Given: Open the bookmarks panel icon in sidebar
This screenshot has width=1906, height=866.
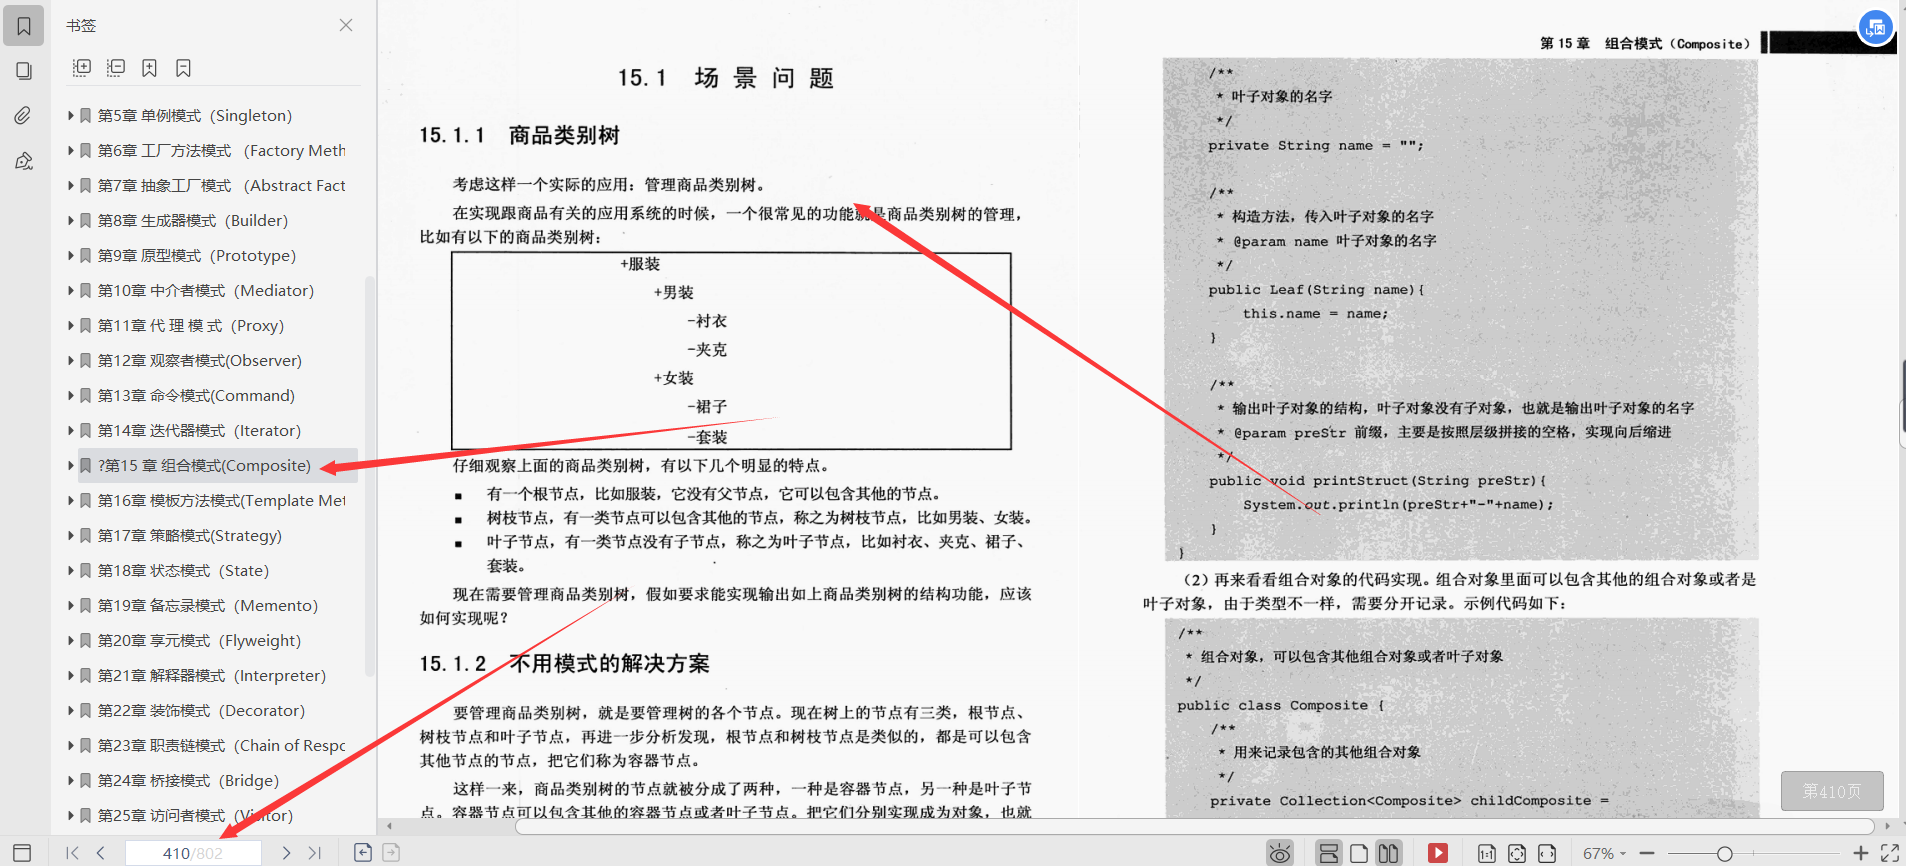Looking at the screenshot, I should [x=23, y=26].
